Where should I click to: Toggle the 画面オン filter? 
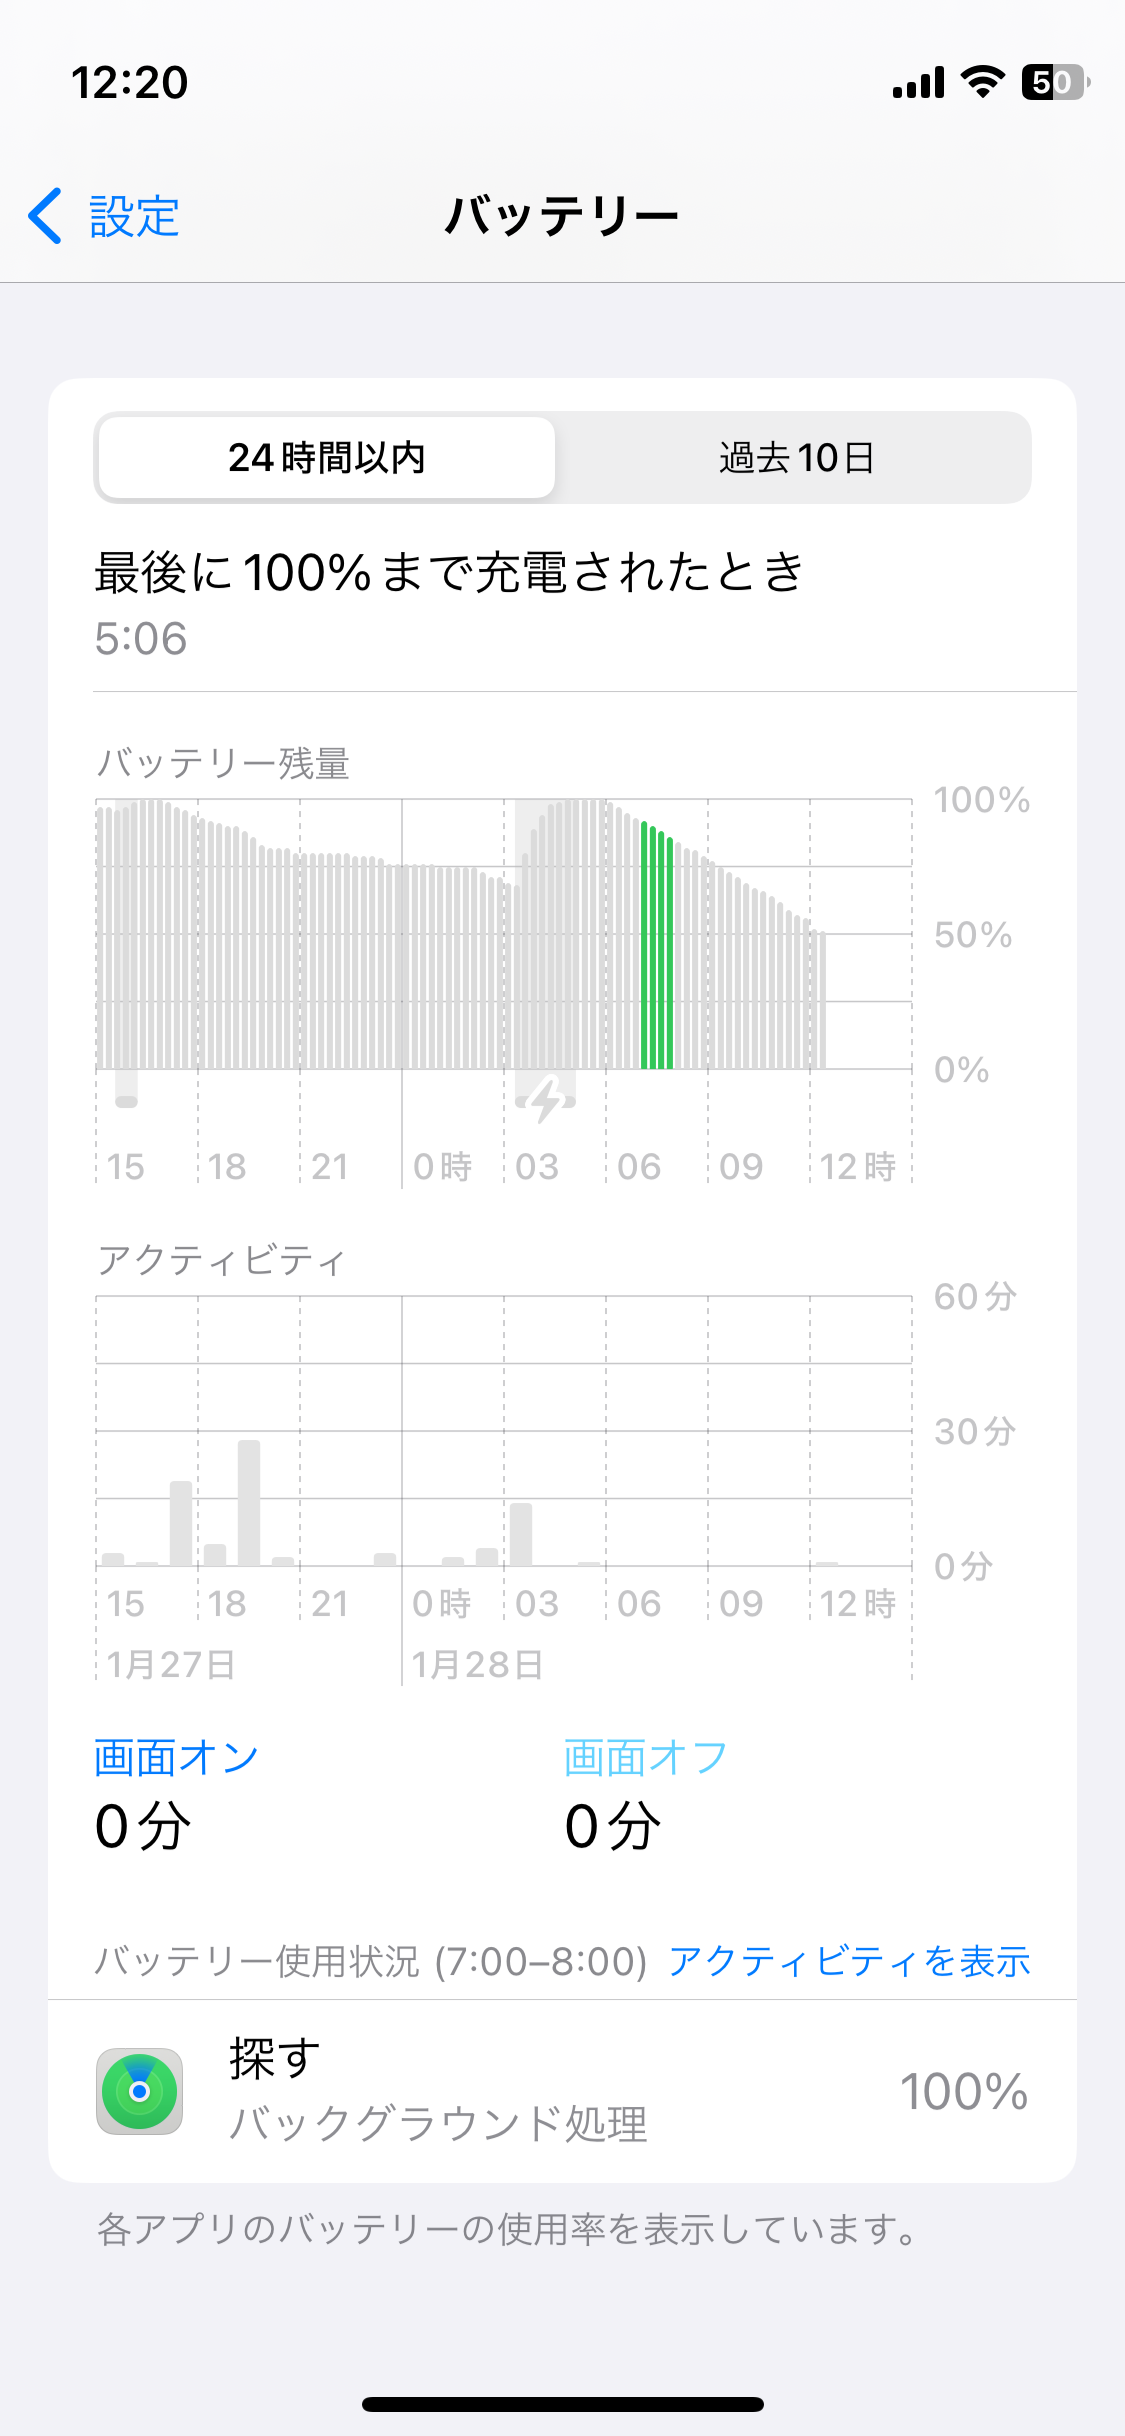click(x=177, y=1757)
